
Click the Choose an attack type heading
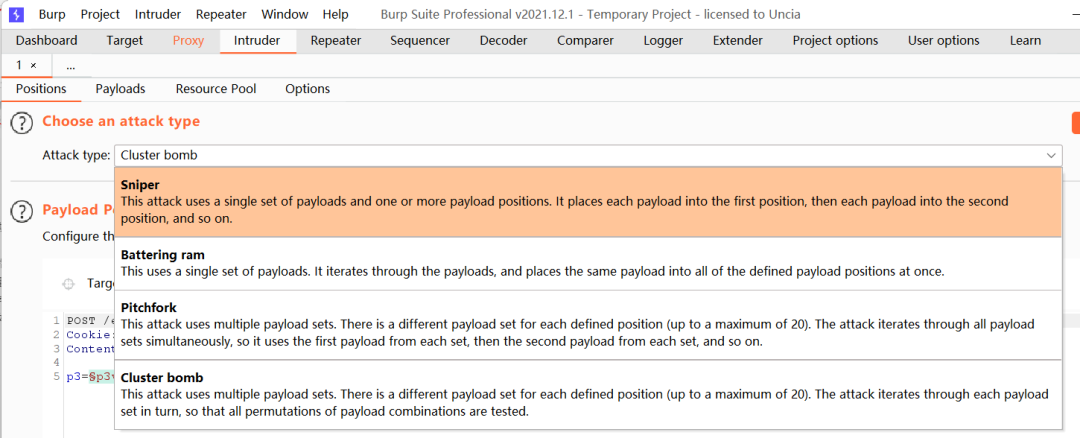(x=121, y=121)
